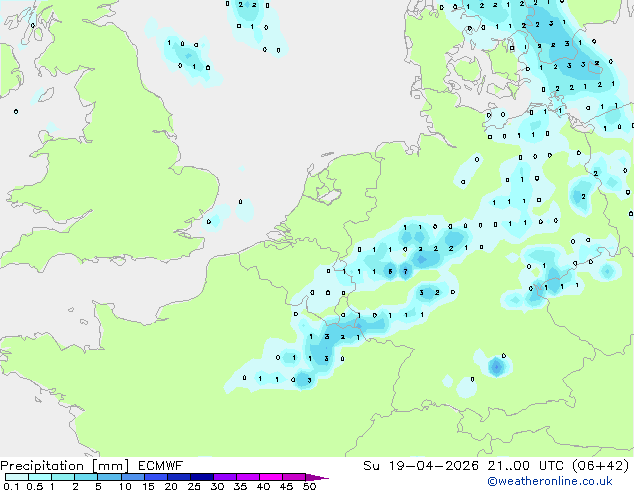This screenshot has width=634, height=490.
Task: Select the 30–35 mm purple legend swatch
Action: coord(225,477)
